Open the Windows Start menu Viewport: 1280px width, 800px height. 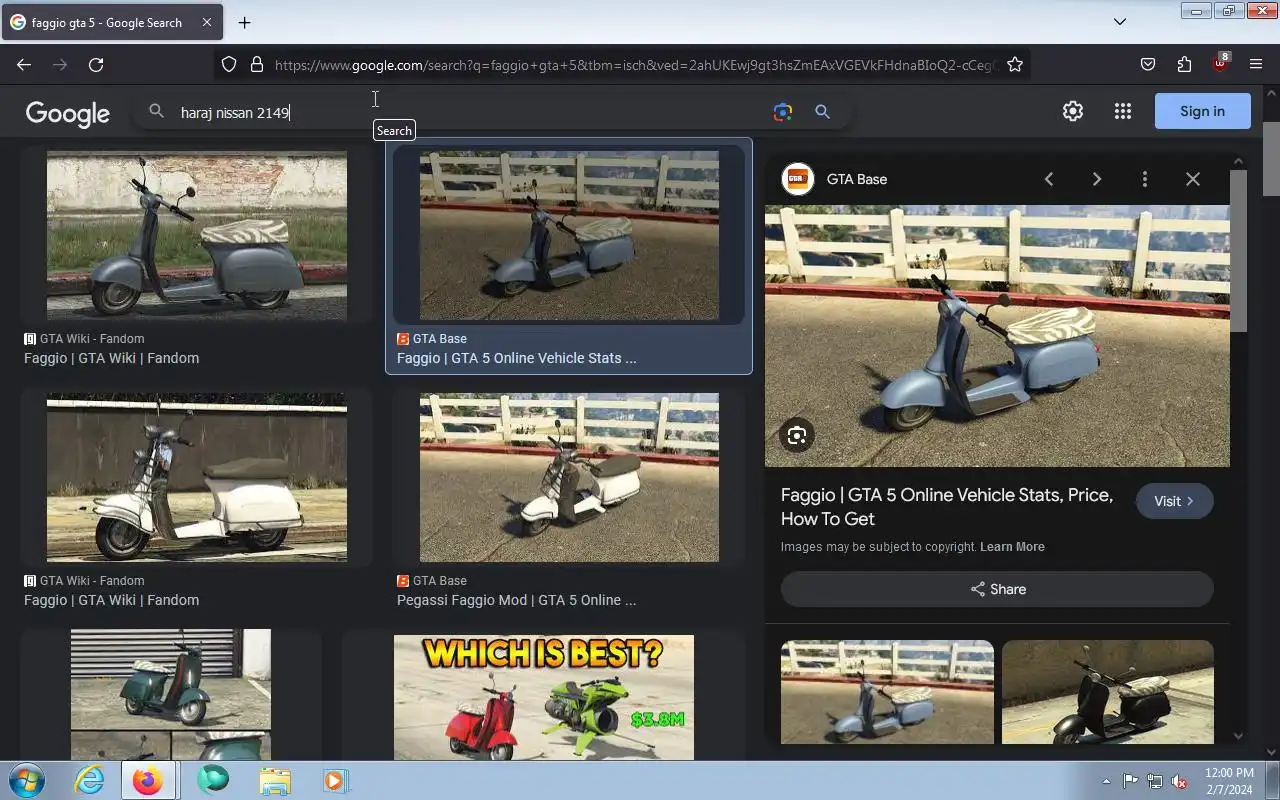[27, 780]
